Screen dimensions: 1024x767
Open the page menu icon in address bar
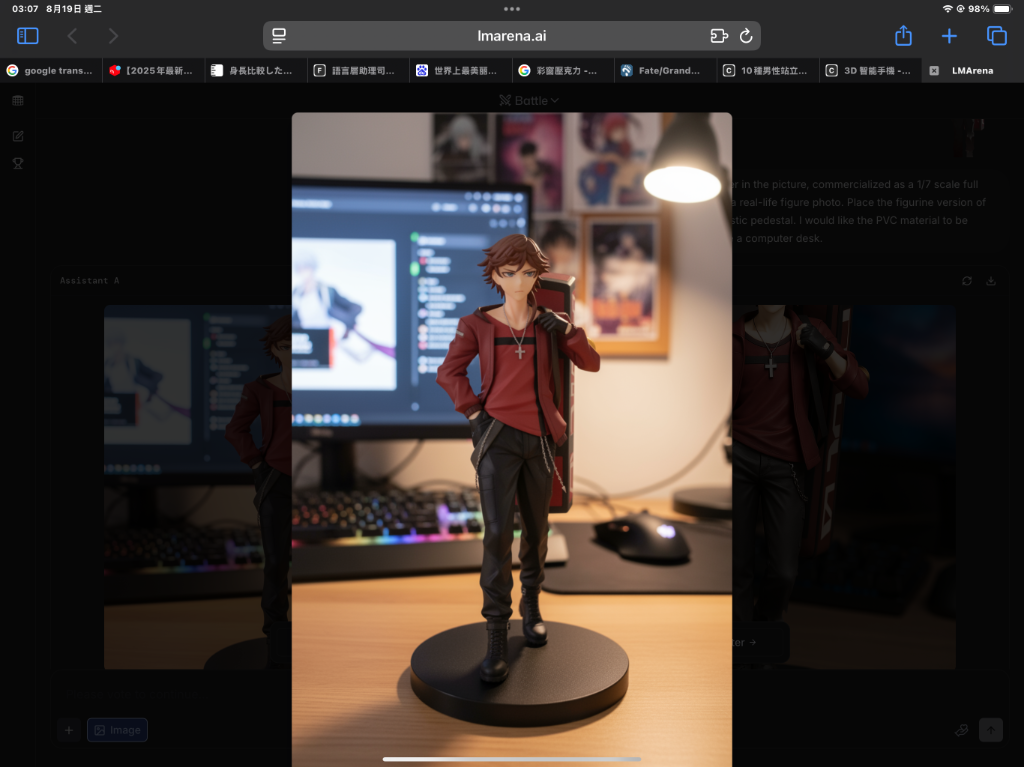tap(279, 36)
